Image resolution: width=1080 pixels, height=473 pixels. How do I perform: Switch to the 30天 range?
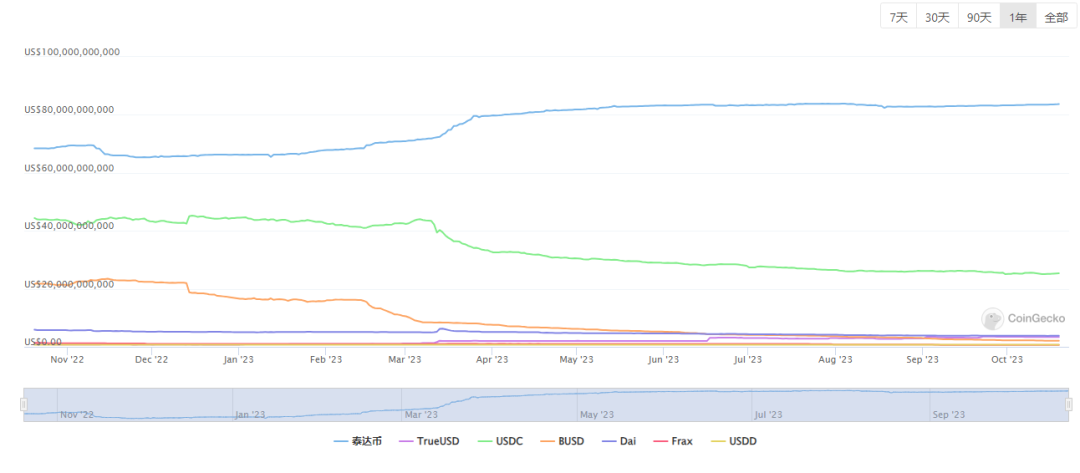tap(937, 17)
